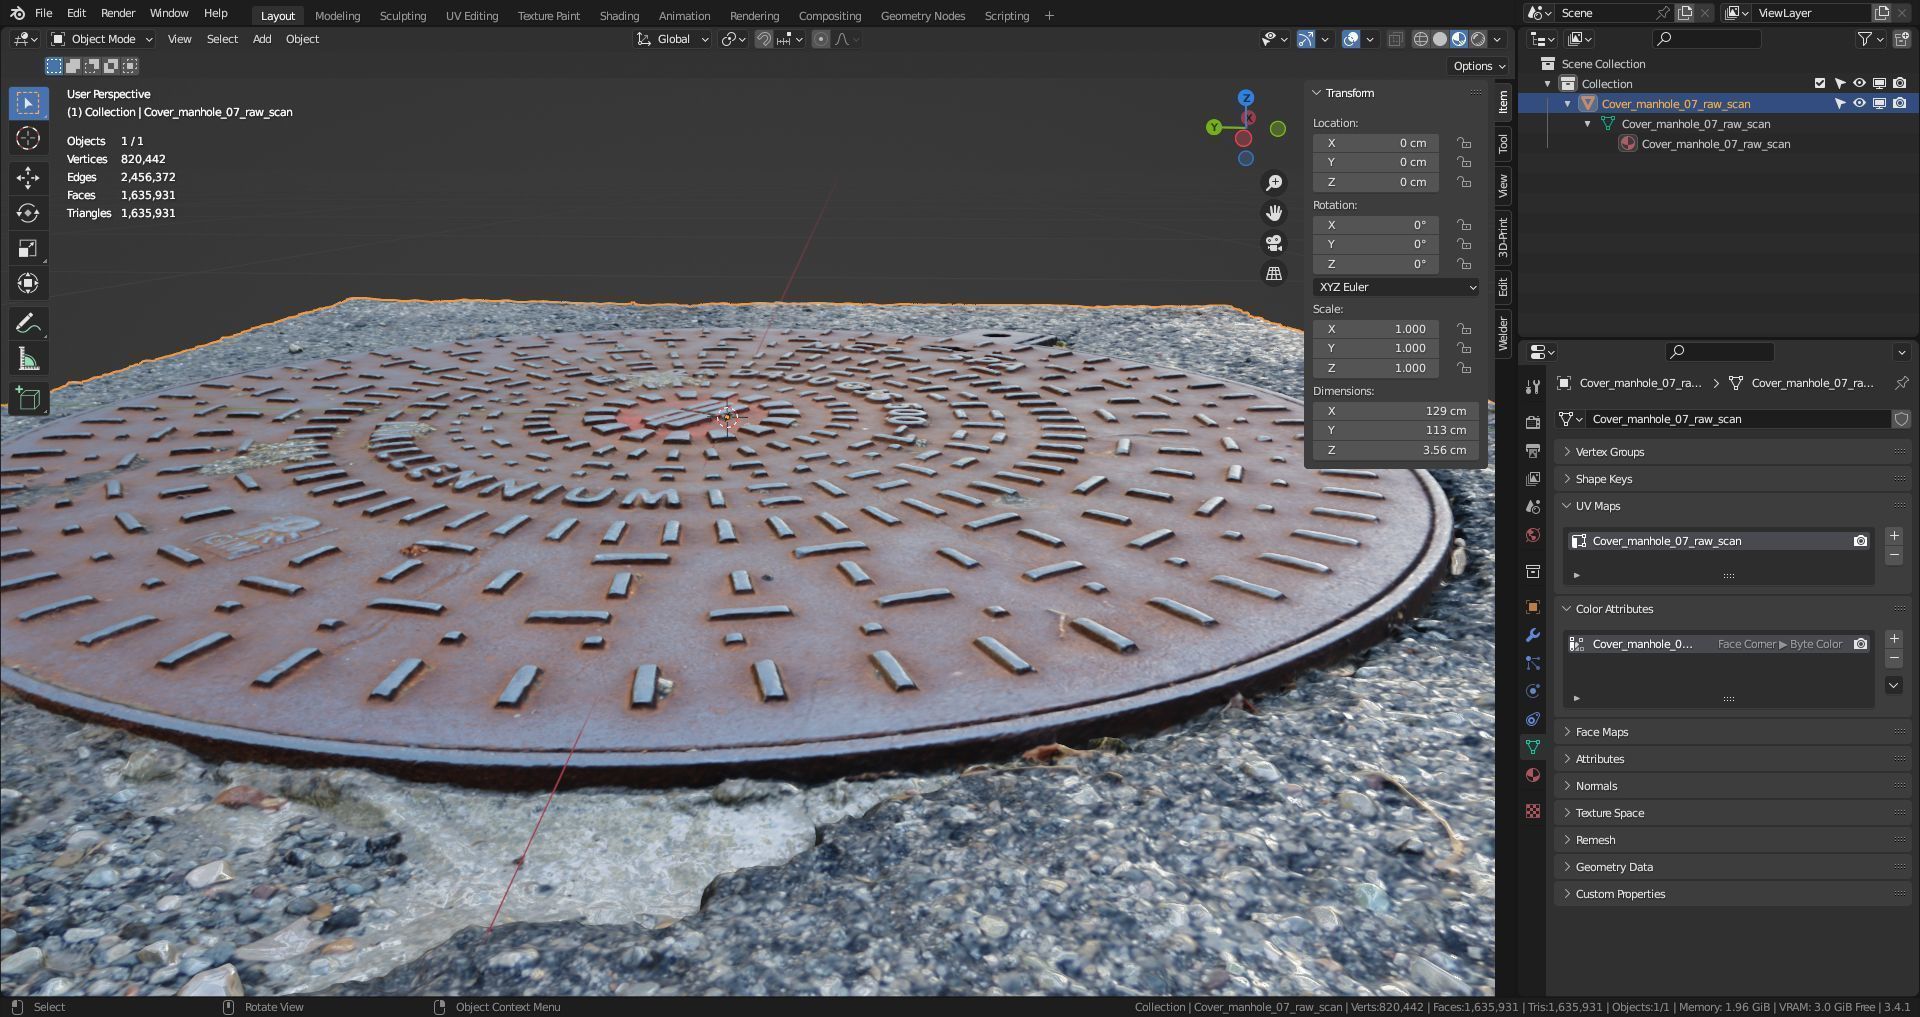Activate the Move tool
Screen dimensions: 1920x1017
click(28, 178)
